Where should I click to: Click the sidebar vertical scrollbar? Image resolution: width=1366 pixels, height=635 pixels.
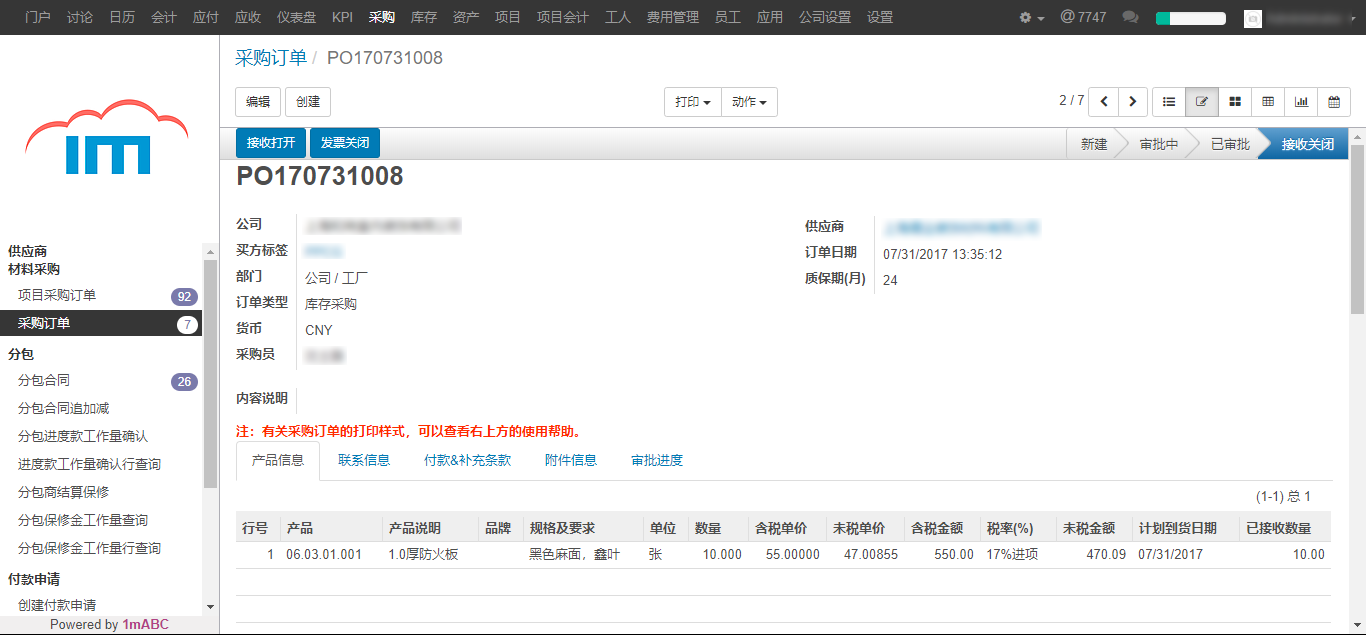[210, 372]
